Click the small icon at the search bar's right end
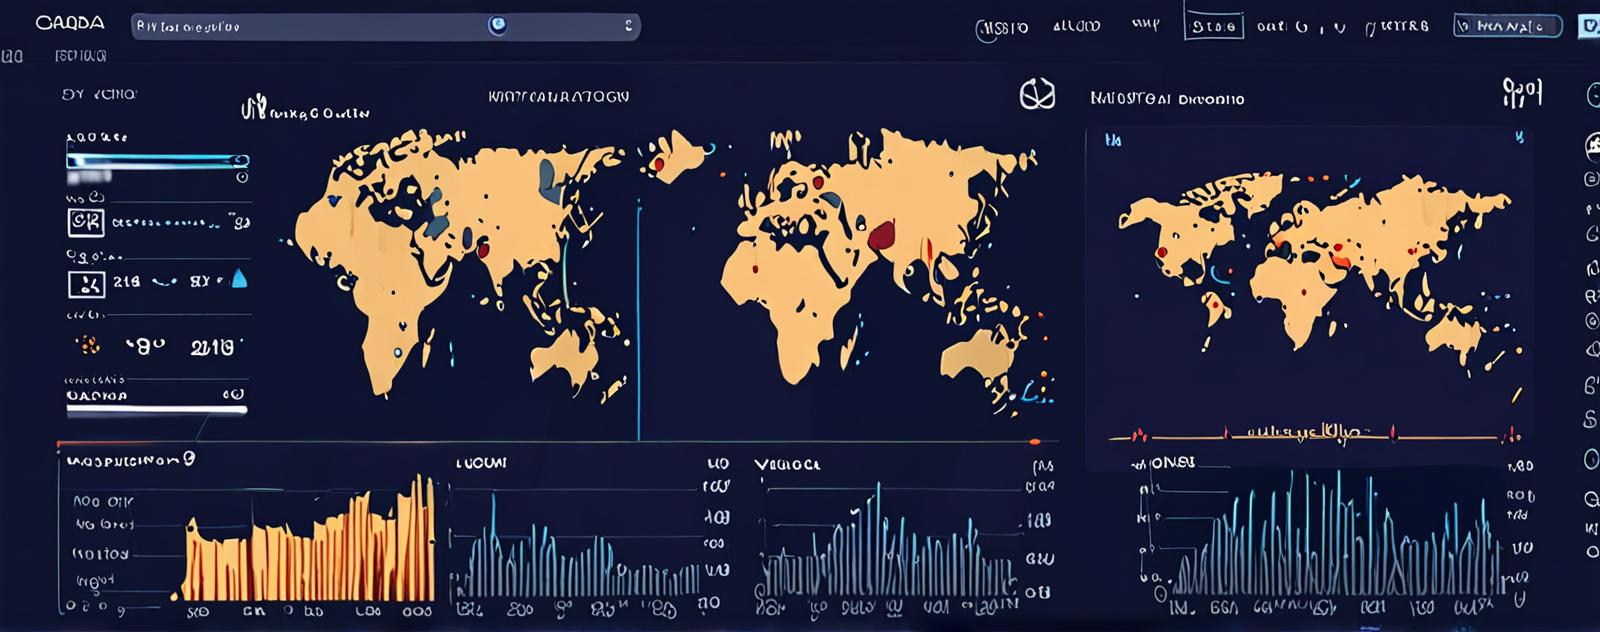This screenshot has width=1600, height=632. (x=628, y=26)
